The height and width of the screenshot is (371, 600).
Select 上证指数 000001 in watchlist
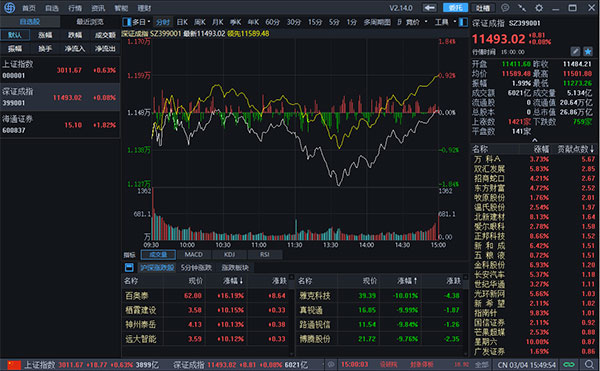point(60,70)
